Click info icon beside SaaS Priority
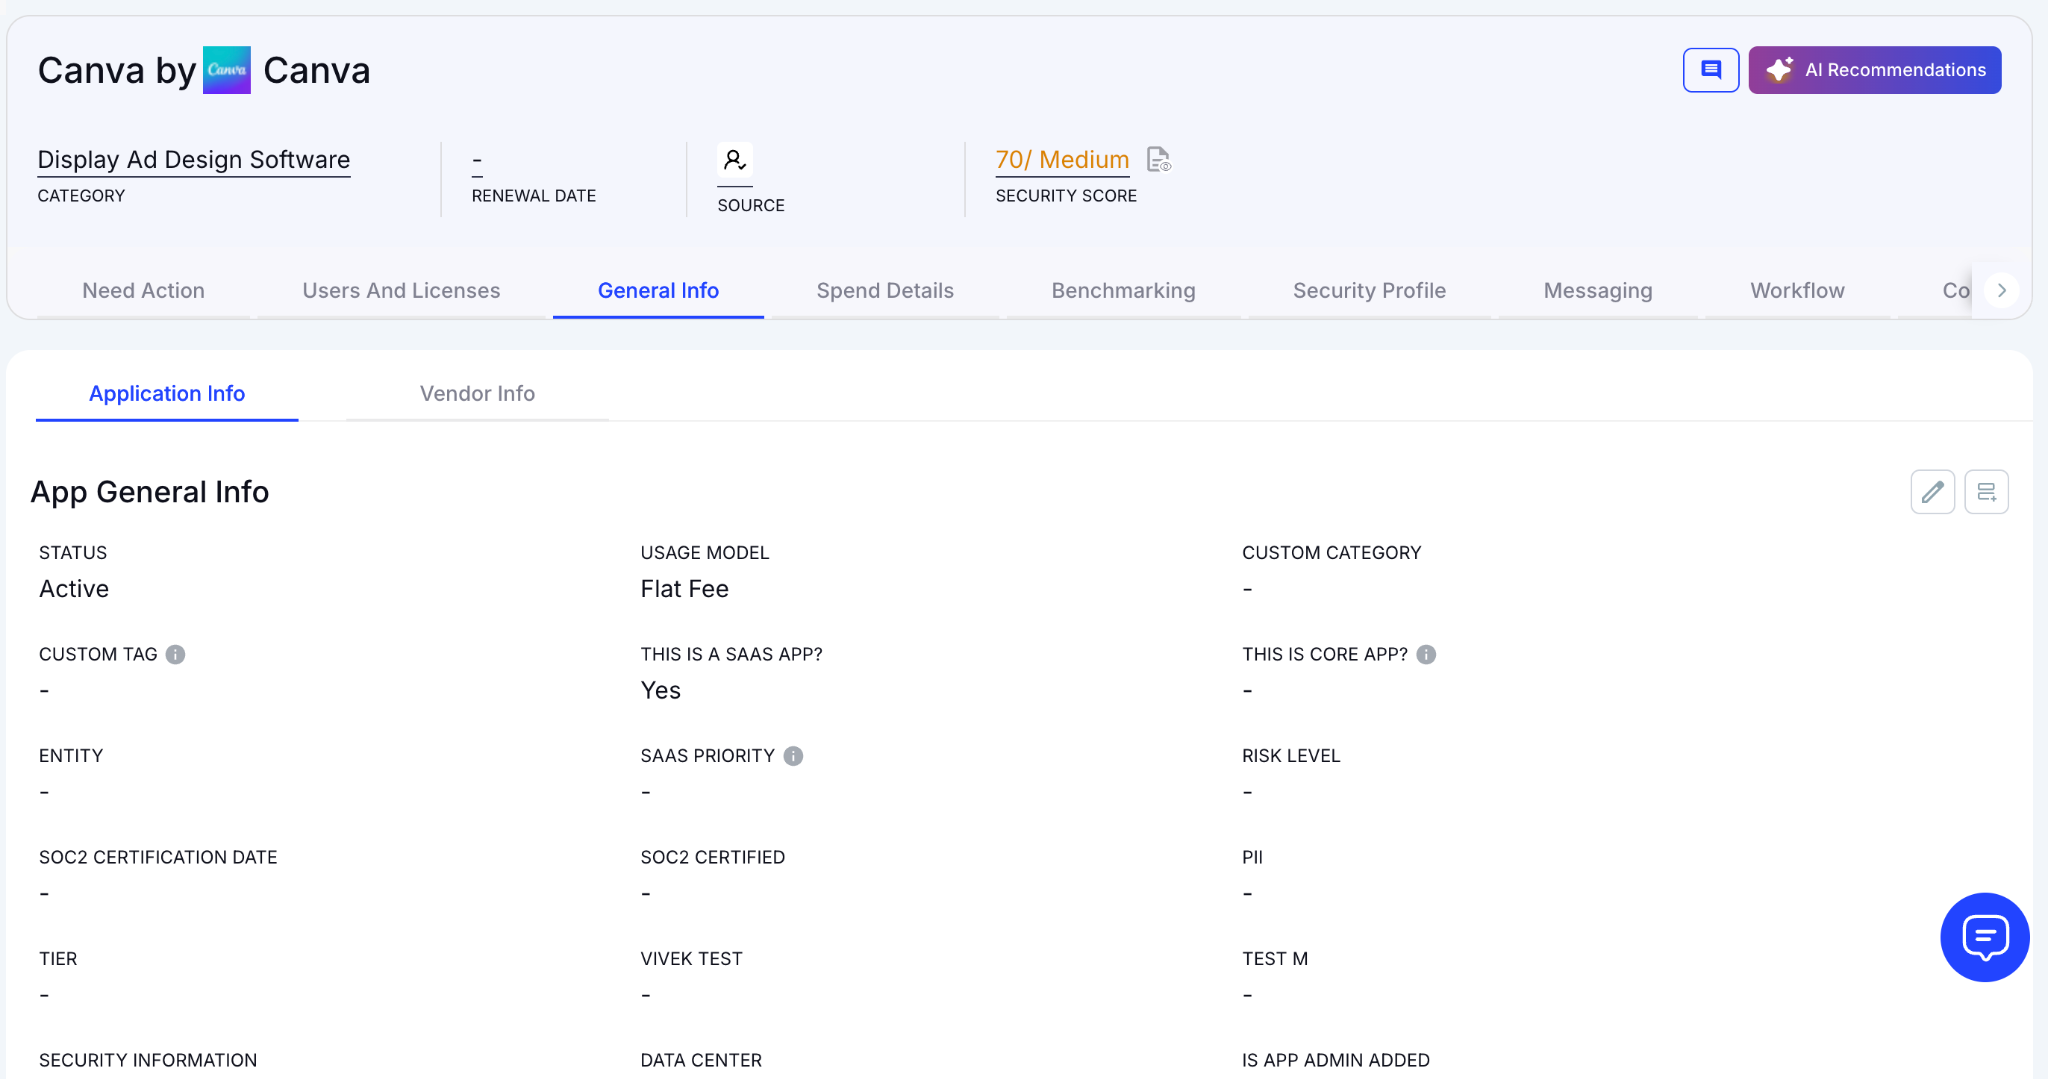Viewport: 2048px width, 1079px height. click(793, 756)
